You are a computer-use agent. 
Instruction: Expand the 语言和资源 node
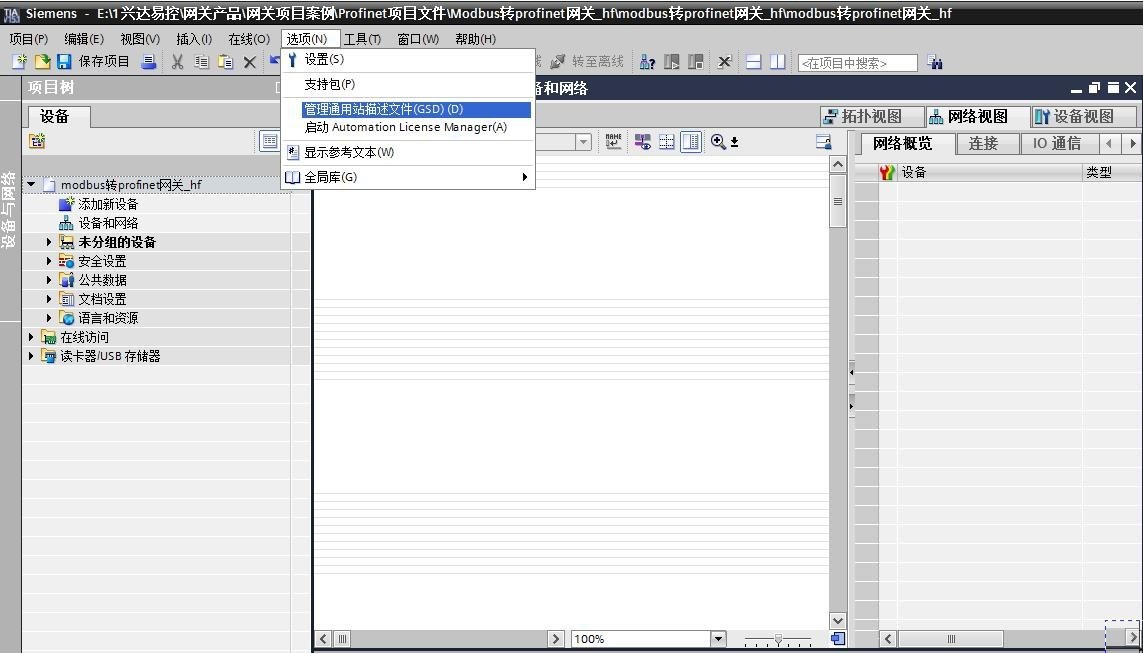click(49, 318)
